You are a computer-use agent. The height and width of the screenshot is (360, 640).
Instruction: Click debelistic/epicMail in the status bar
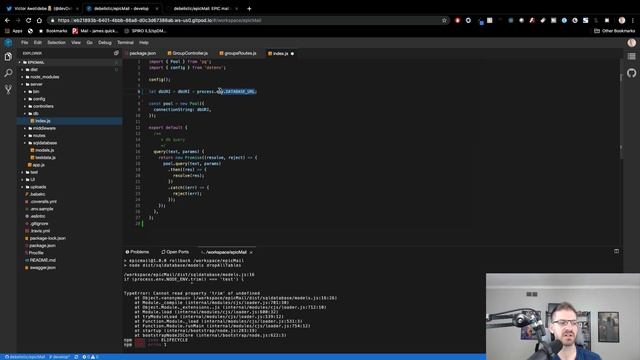25,357
